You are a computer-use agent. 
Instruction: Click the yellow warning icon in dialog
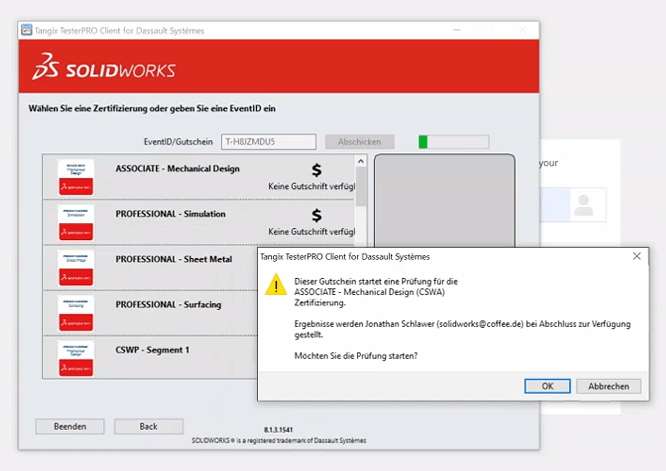[276, 285]
